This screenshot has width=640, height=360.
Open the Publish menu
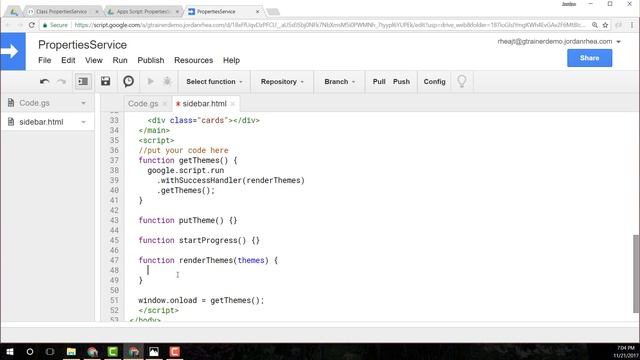(x=151, y=60)
